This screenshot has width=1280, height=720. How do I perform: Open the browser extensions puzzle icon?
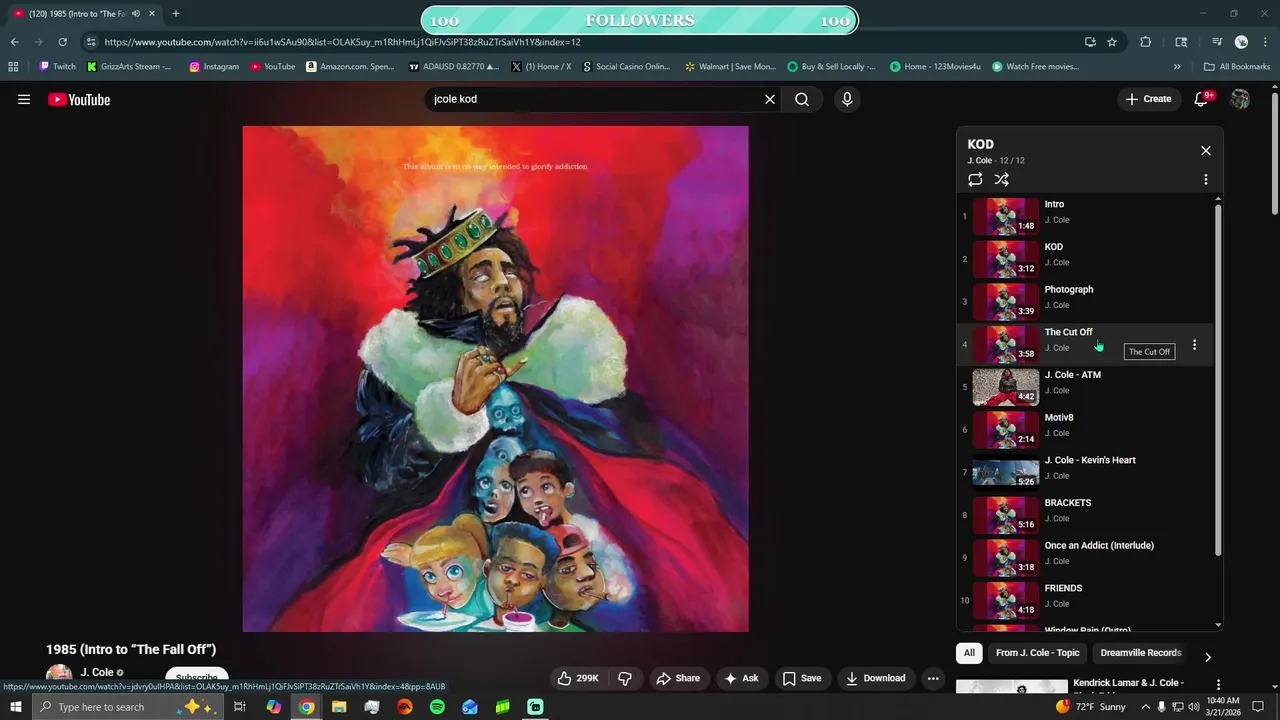click(1146, 42)
